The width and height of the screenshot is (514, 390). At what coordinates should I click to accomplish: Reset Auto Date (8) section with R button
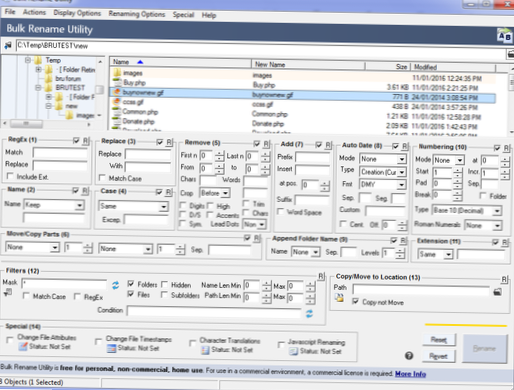405,146
